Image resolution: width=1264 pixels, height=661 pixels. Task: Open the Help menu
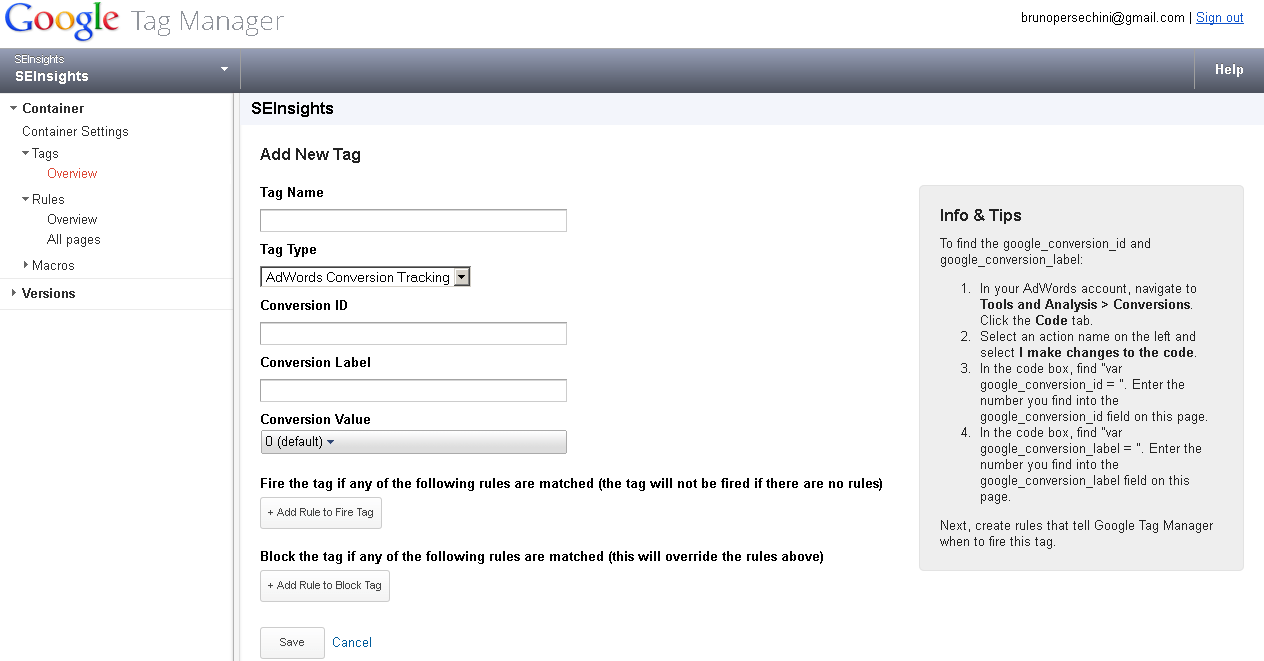click(x=1228, y=70)
